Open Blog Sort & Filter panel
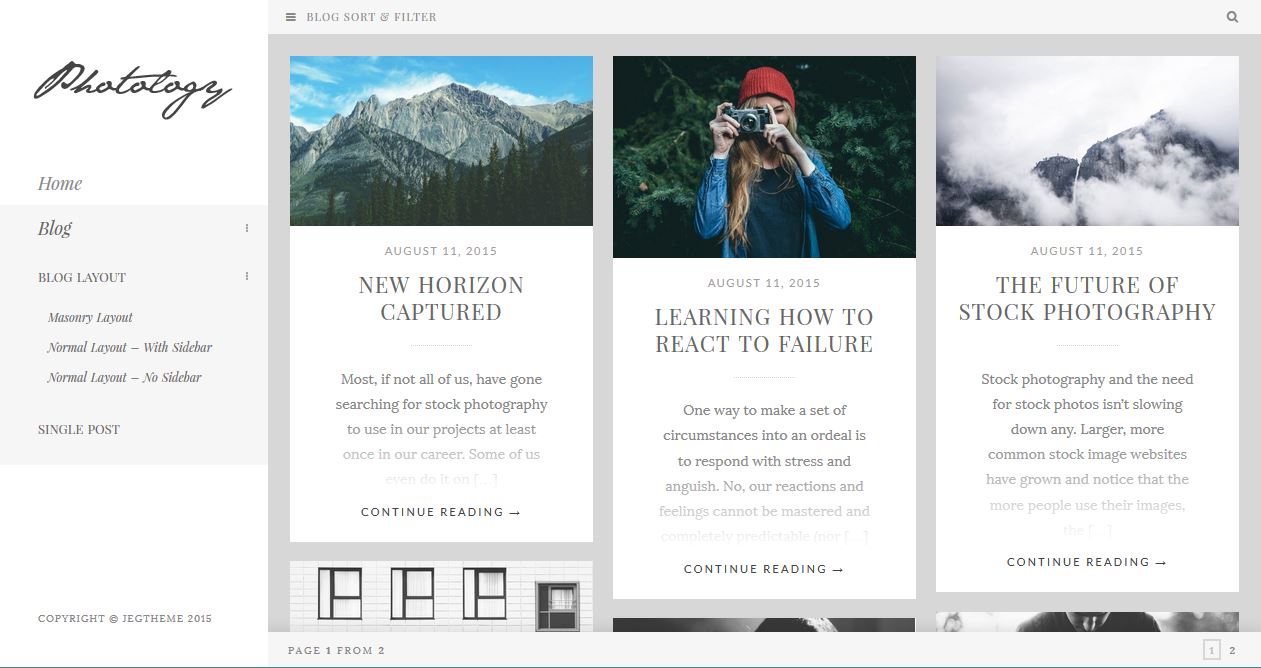 (x=371, y=17)
